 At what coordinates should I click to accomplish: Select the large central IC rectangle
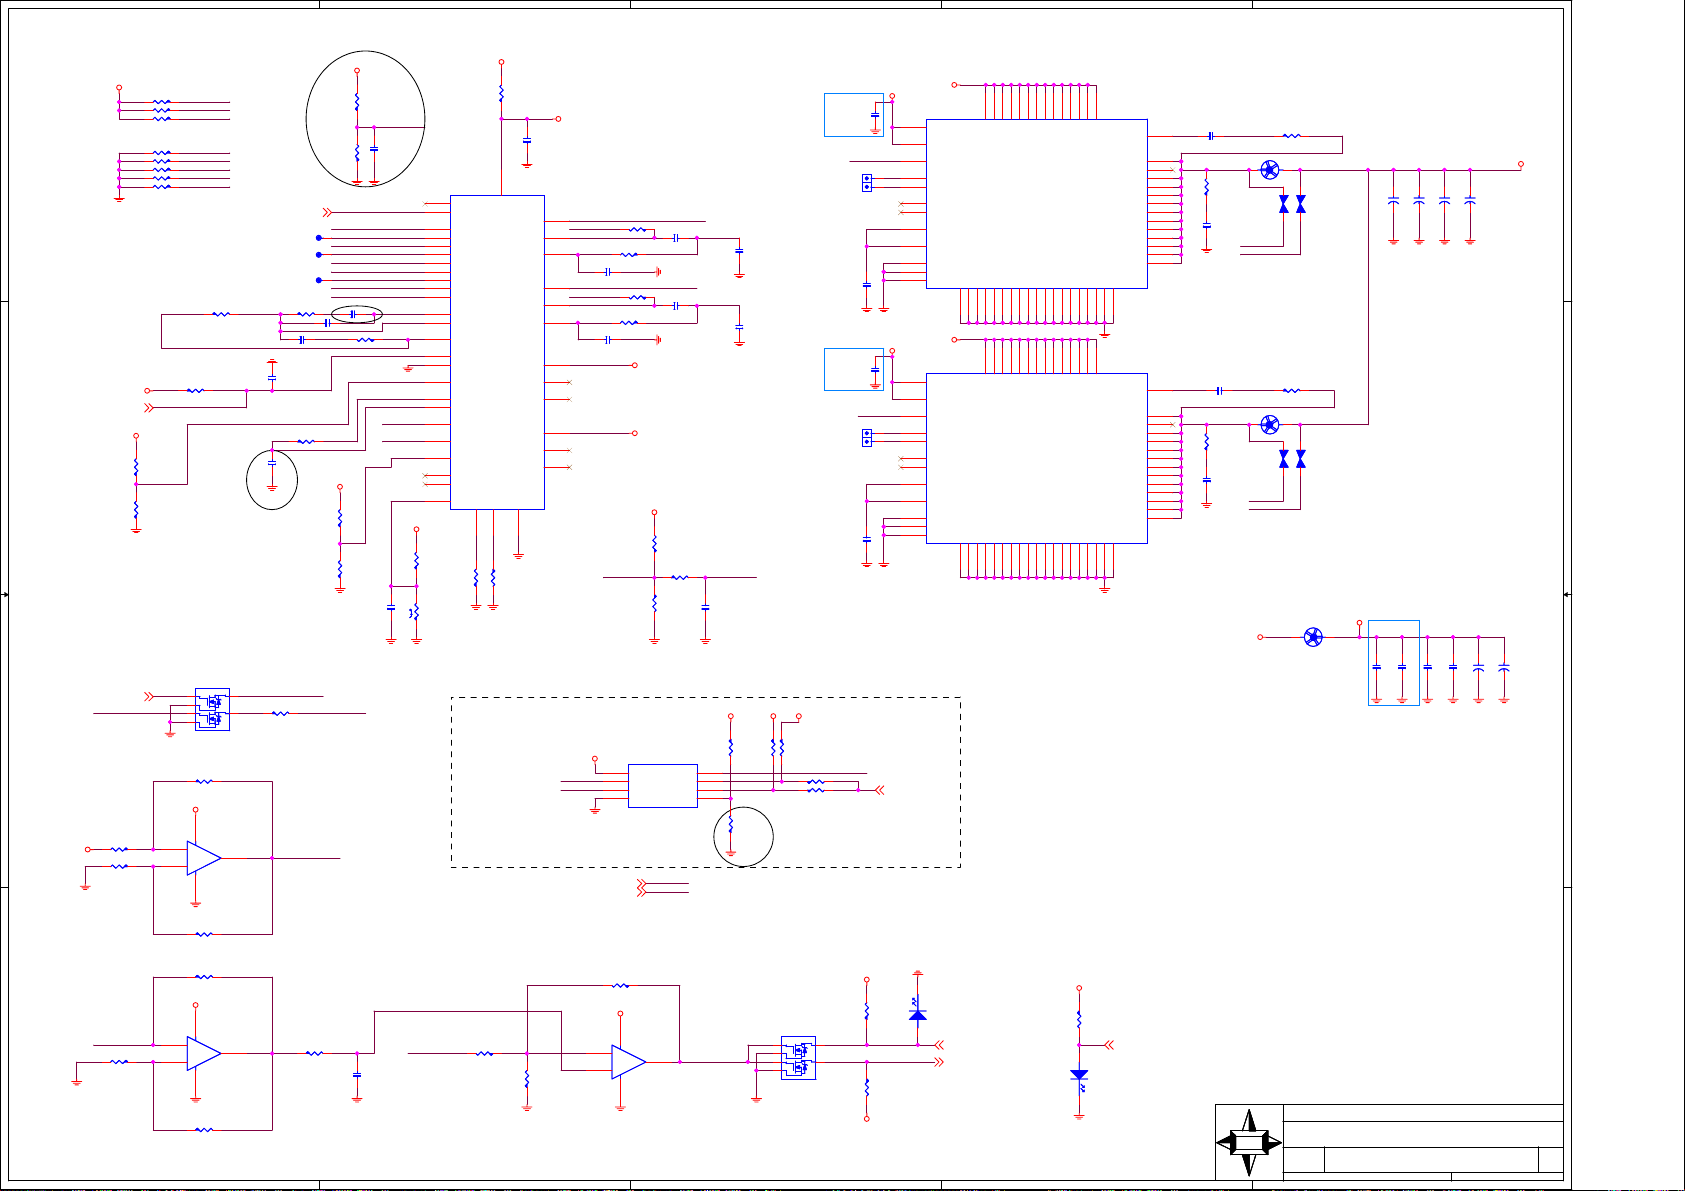(x=497, y=352)
